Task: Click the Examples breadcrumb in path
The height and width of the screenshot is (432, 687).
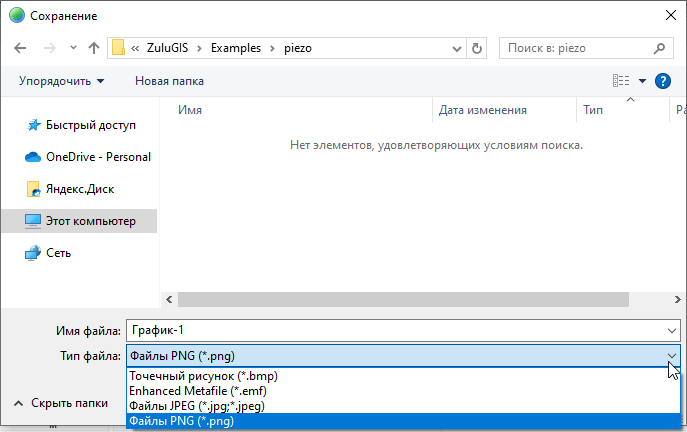Action: pos(233,47)
